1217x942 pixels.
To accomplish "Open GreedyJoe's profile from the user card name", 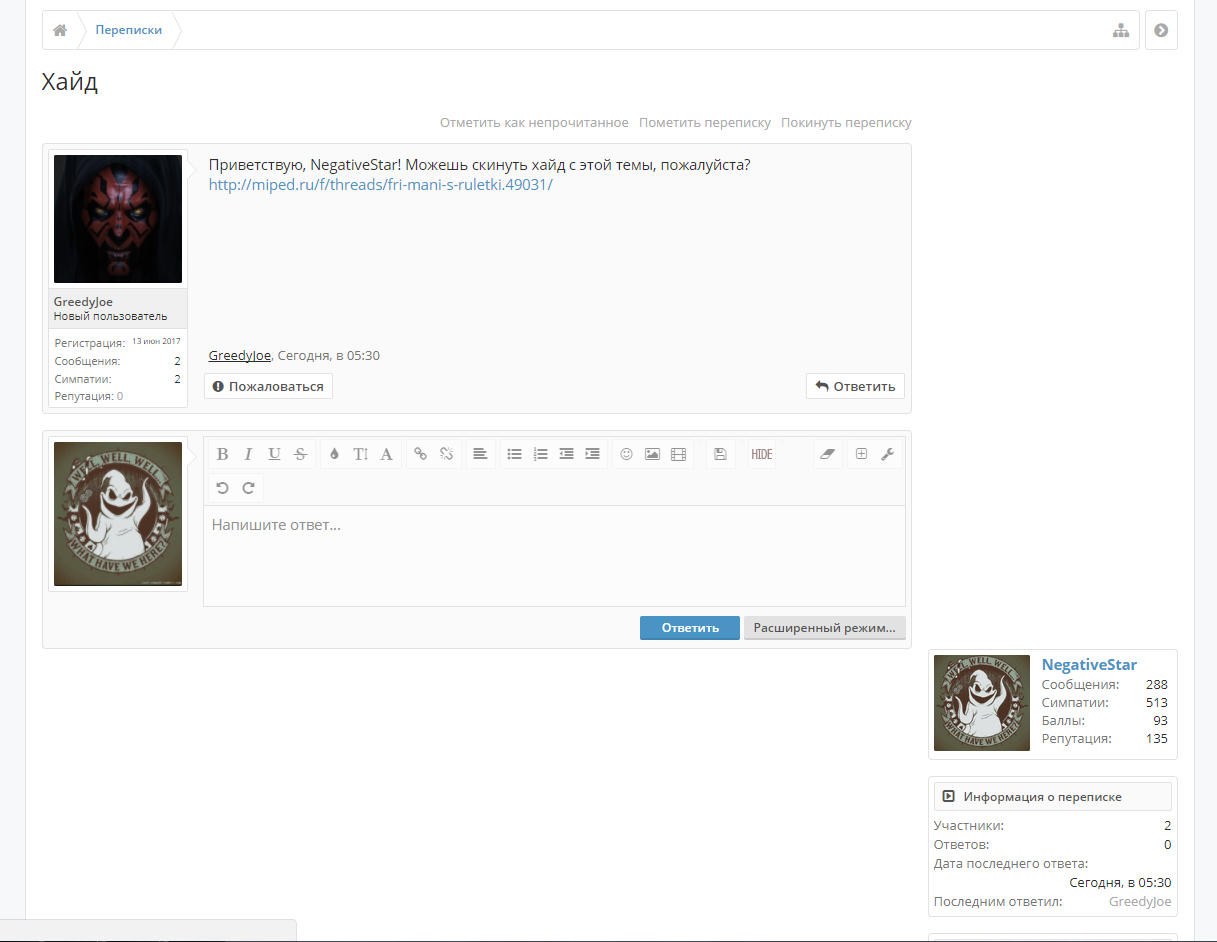I will tap(83, 302).
